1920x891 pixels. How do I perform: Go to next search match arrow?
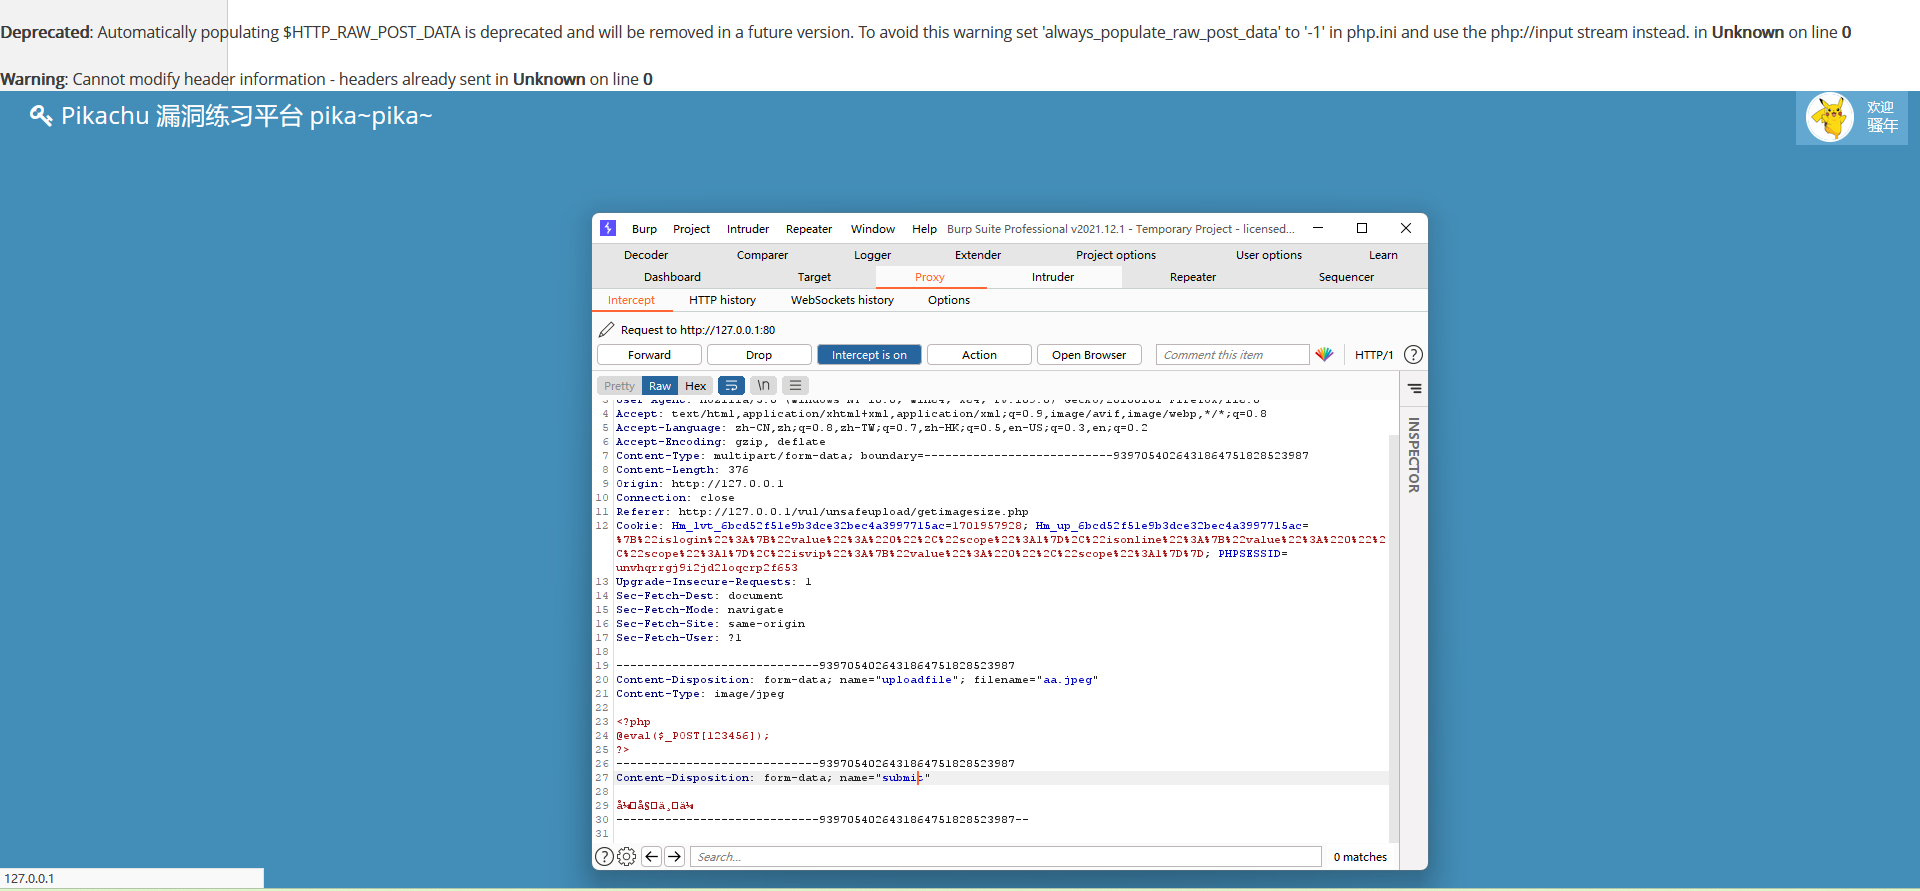675,856
